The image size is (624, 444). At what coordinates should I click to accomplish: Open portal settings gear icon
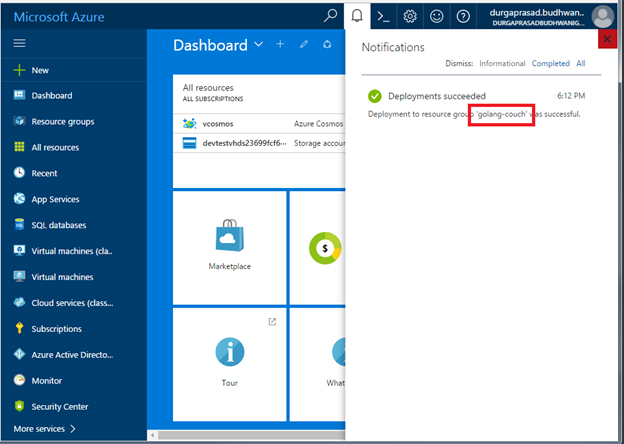click(x=410, y=16)
